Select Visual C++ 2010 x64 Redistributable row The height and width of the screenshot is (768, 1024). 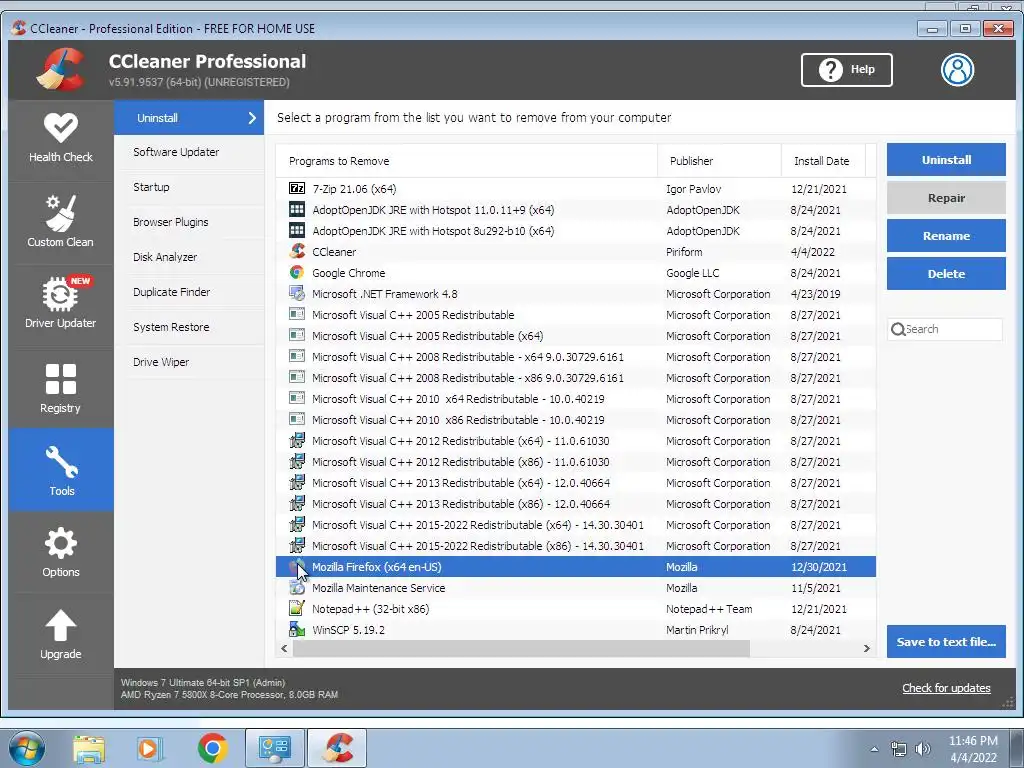575,398
